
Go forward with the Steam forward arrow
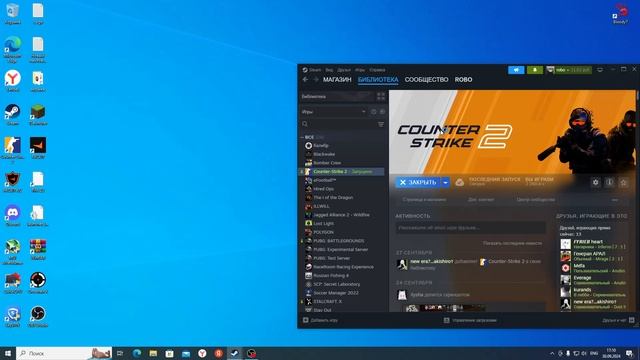(316, 80)
